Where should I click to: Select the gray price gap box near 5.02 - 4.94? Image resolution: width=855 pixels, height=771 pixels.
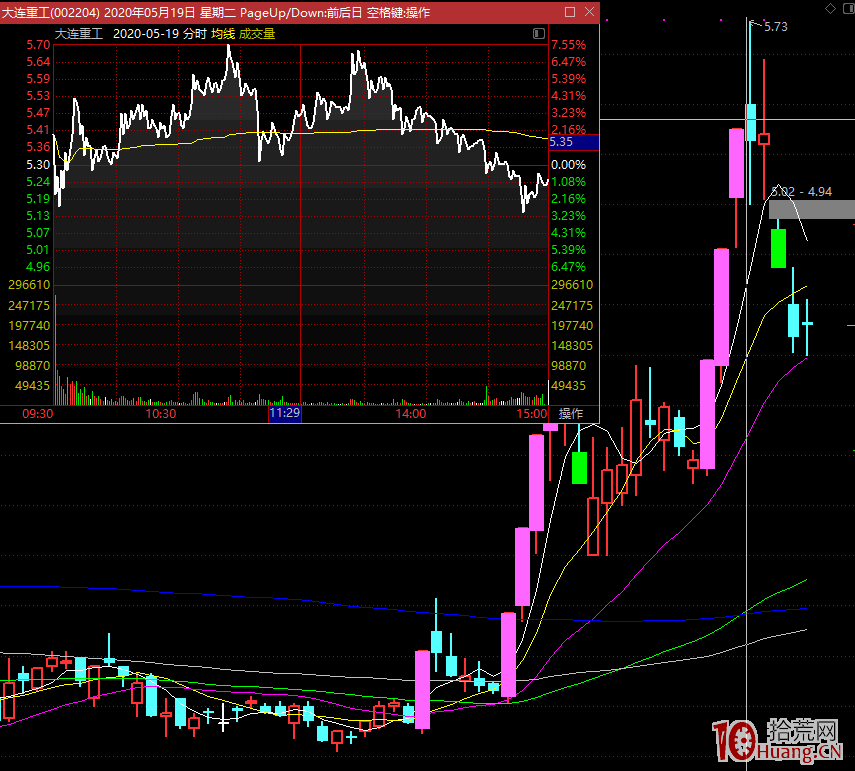[x=812, y=209]
